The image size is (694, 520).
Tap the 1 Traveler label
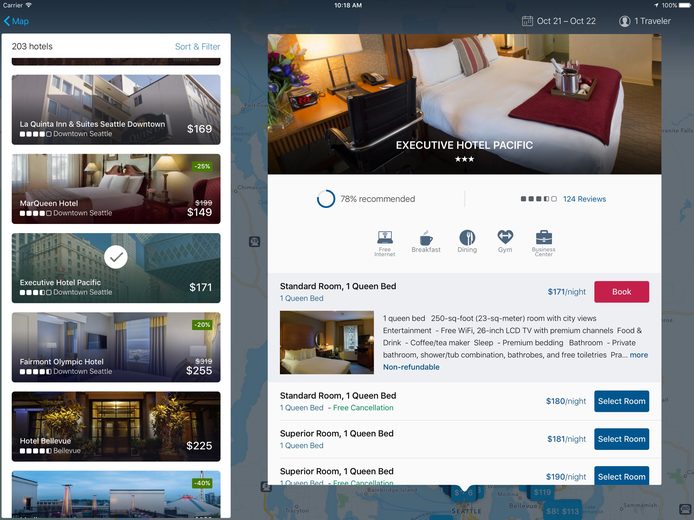coord(652,21)
